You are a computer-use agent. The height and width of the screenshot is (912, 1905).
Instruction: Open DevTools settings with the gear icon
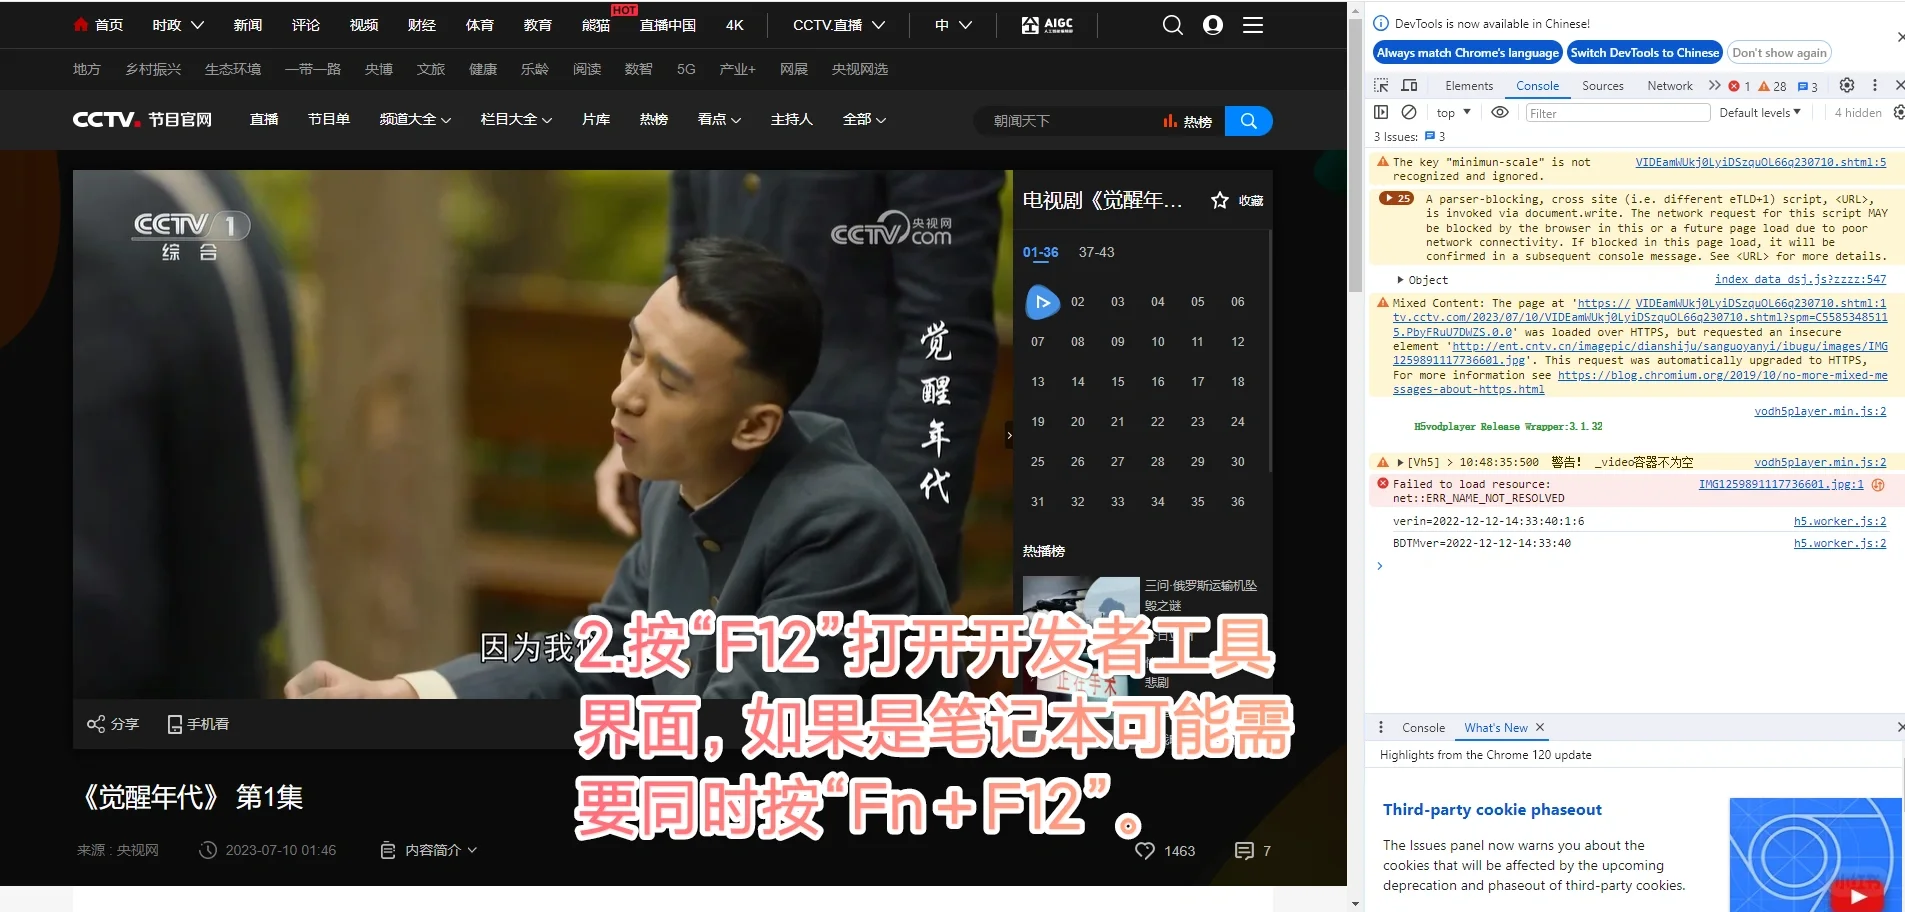[x=1847, y=86]
